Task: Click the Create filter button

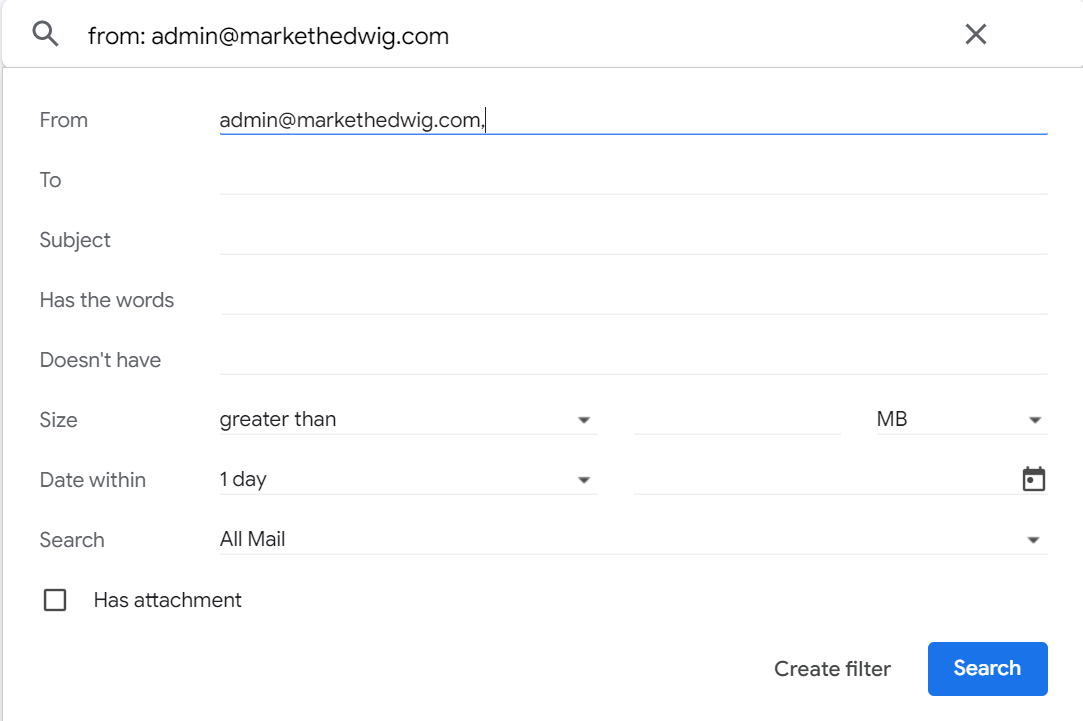Action: pyautogui.click(x=832, y=669)
